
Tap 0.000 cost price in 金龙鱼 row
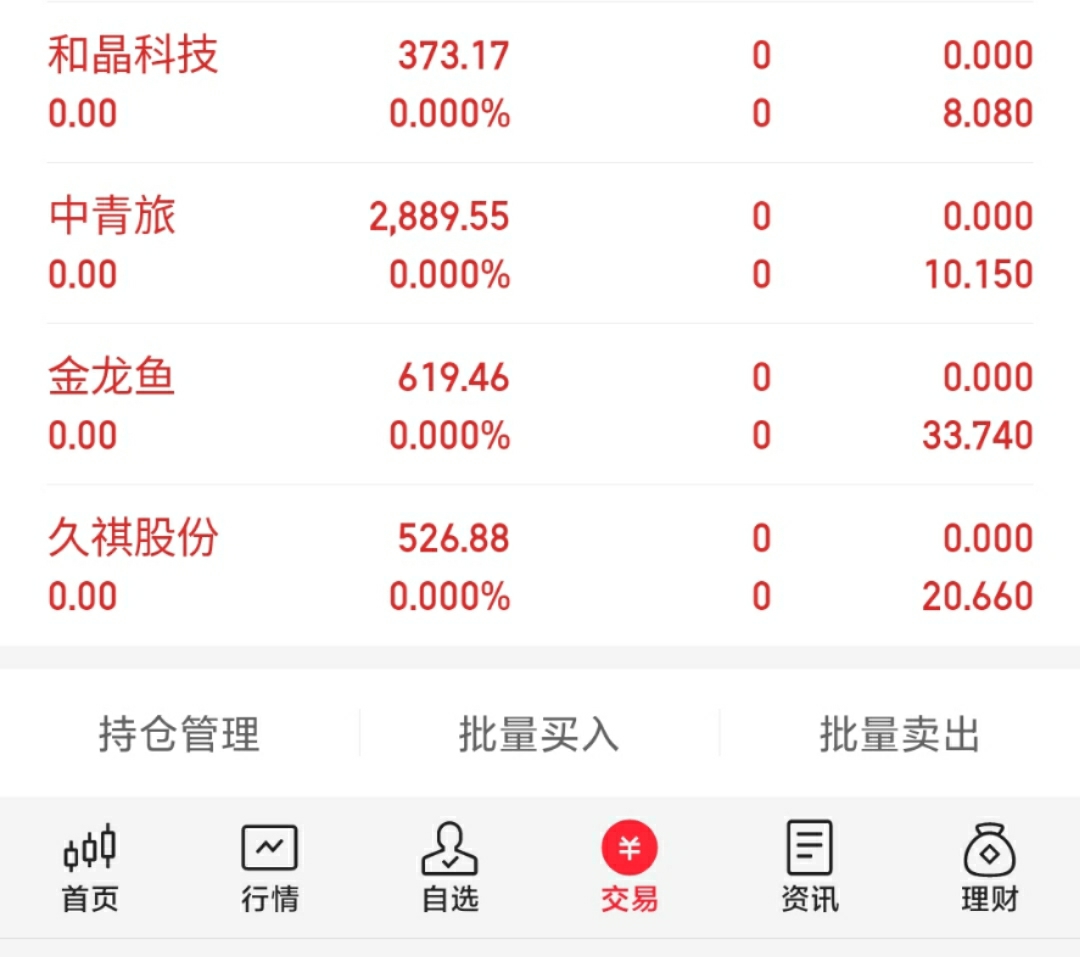click(988, 378)
